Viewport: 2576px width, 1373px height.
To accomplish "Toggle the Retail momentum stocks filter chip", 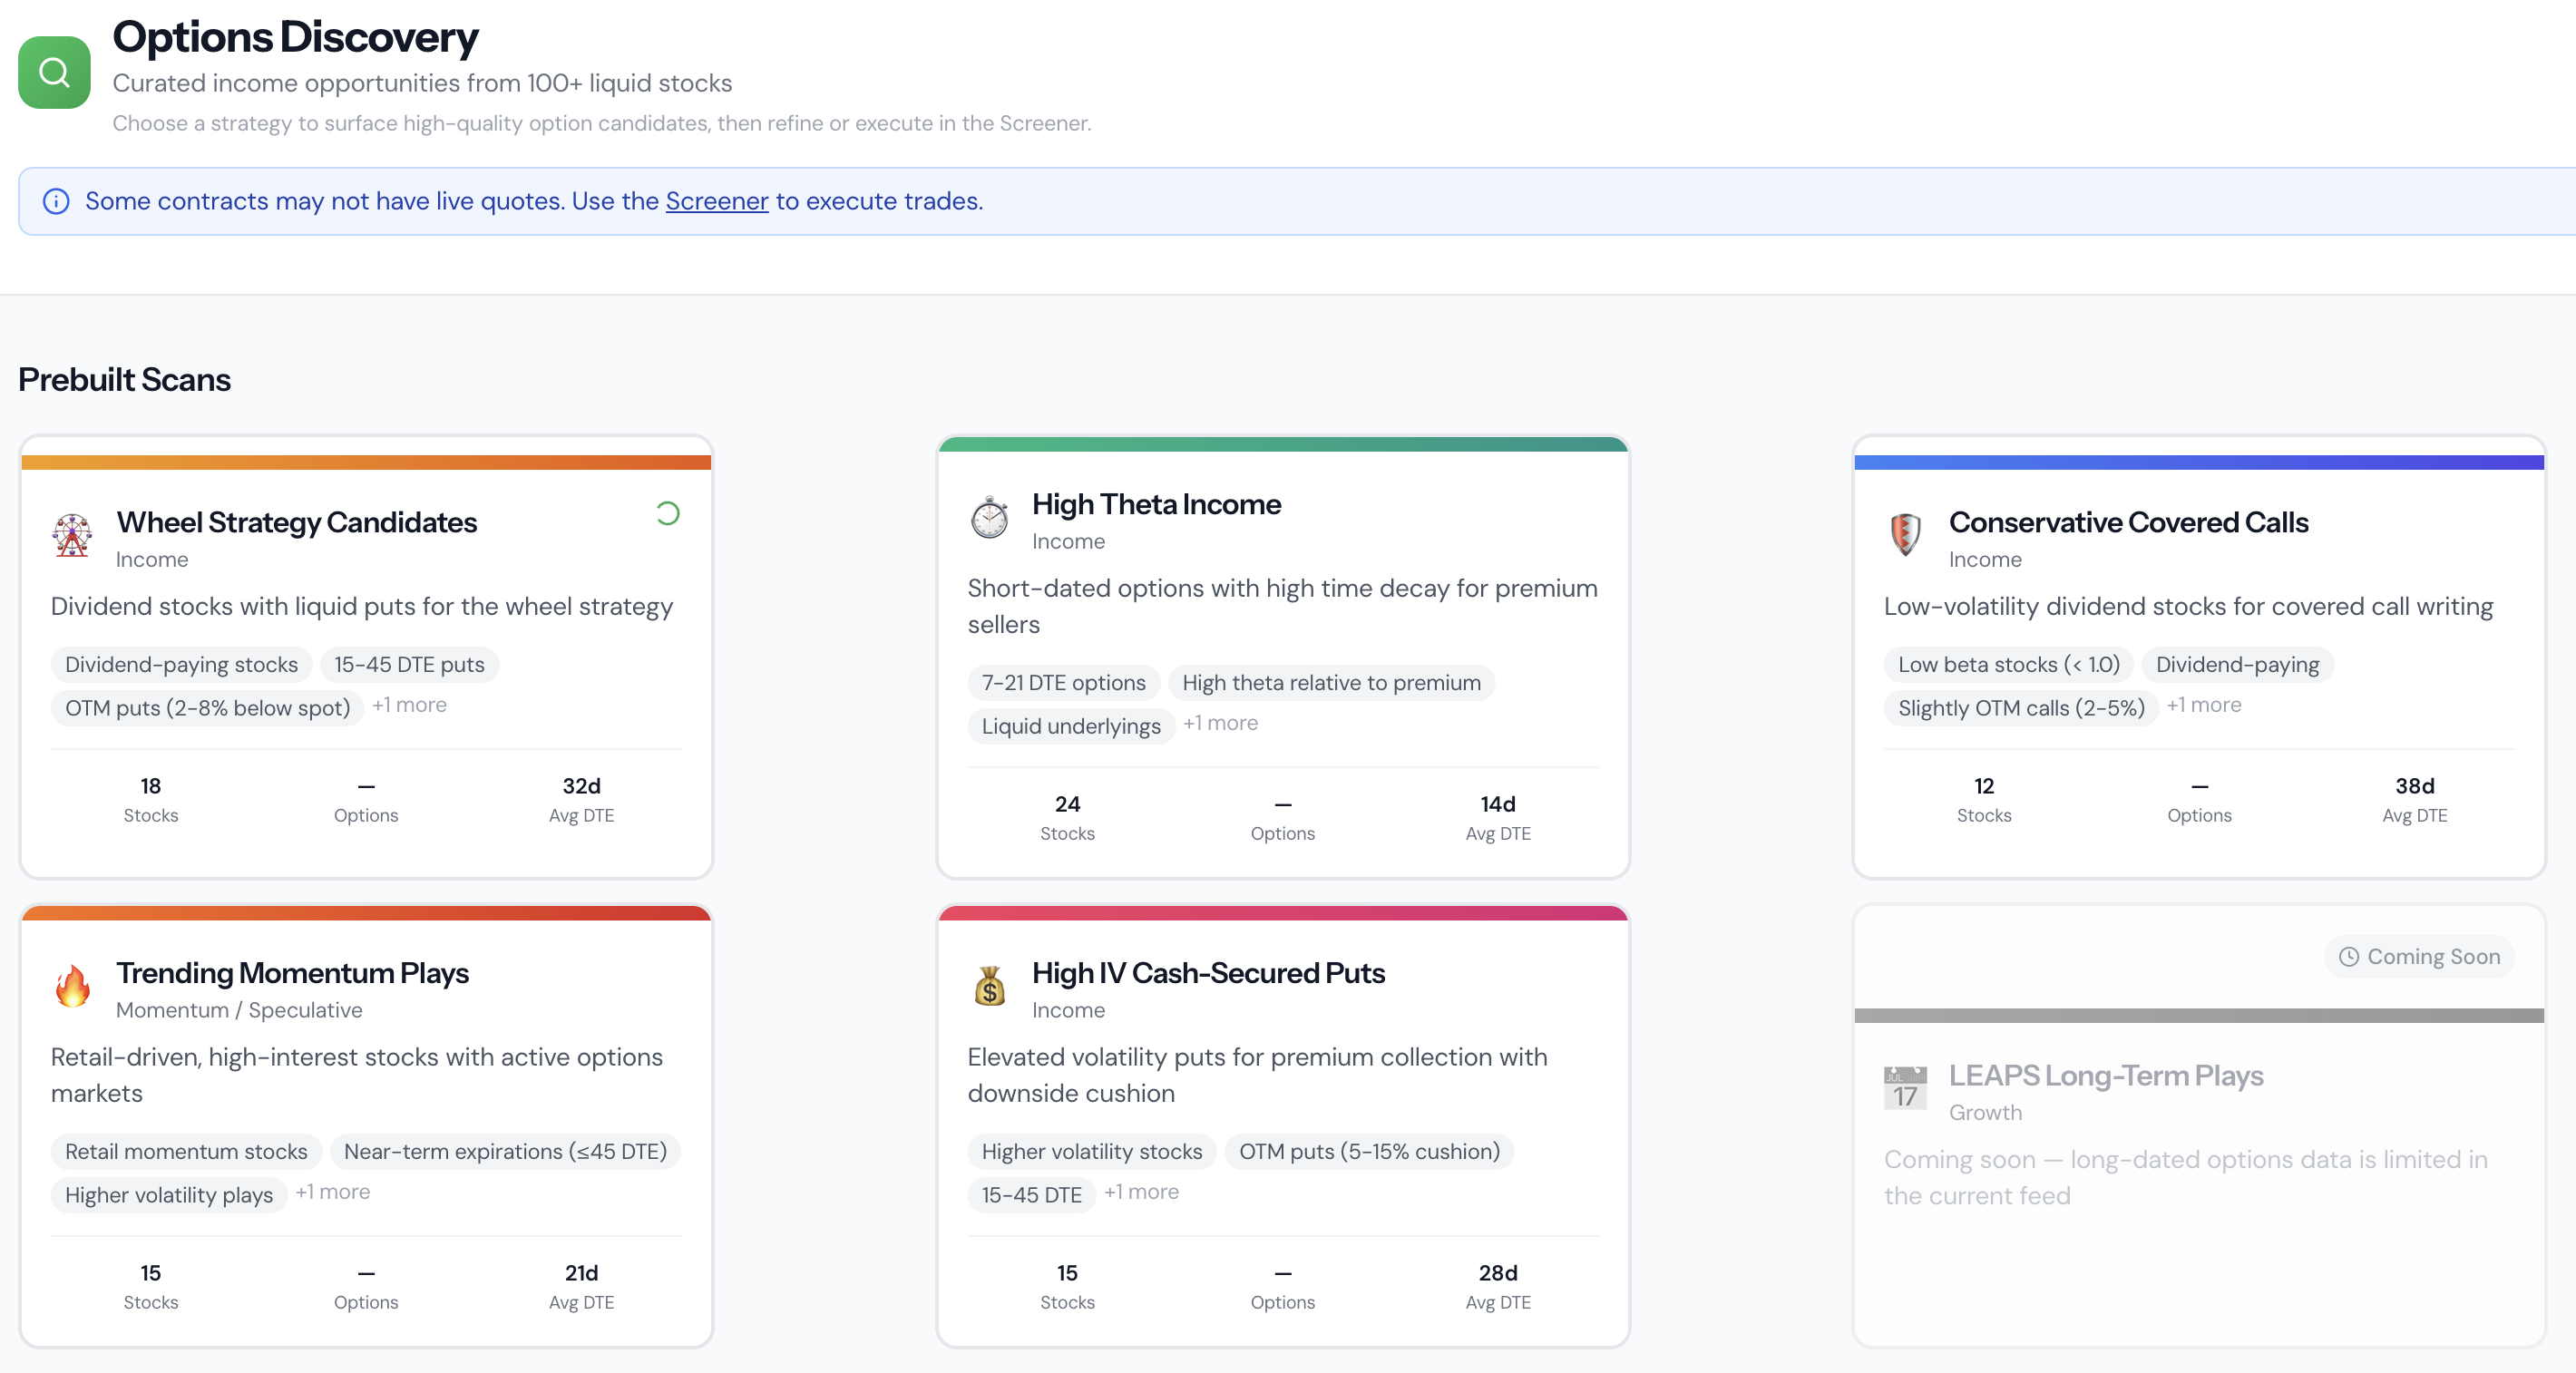I will click(x=186, y=1151).
